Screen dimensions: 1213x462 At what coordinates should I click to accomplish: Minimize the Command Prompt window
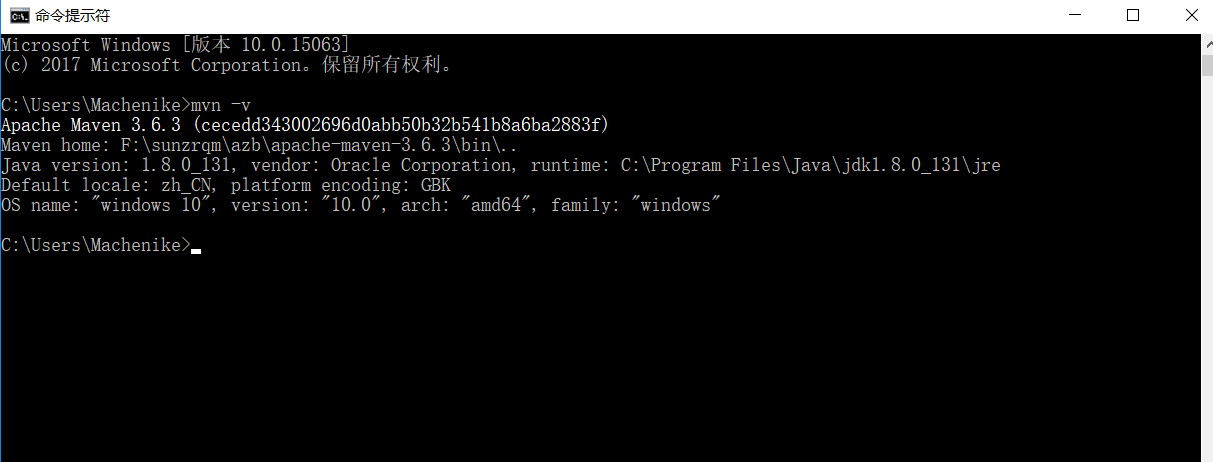pyautogui.click(x=1075, y=15)
